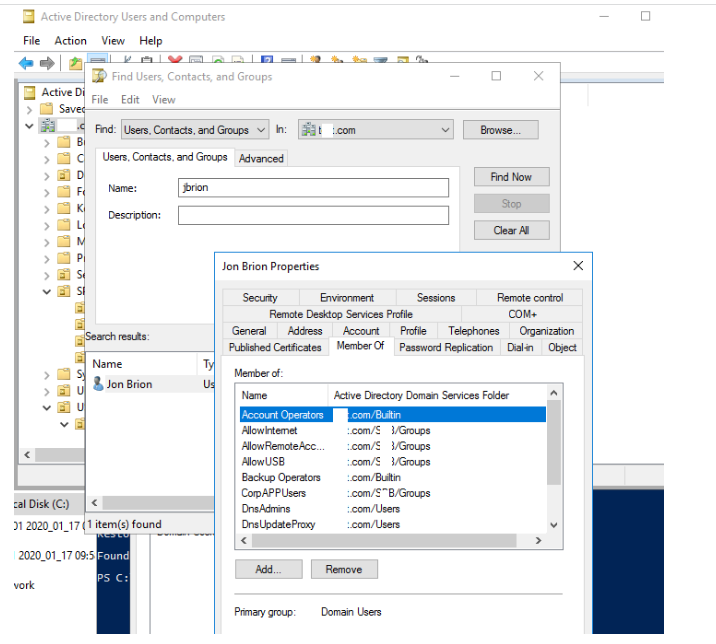Click the domain node icon in the tree
Viewport: 716px width, 644px height.
point(47,126)
